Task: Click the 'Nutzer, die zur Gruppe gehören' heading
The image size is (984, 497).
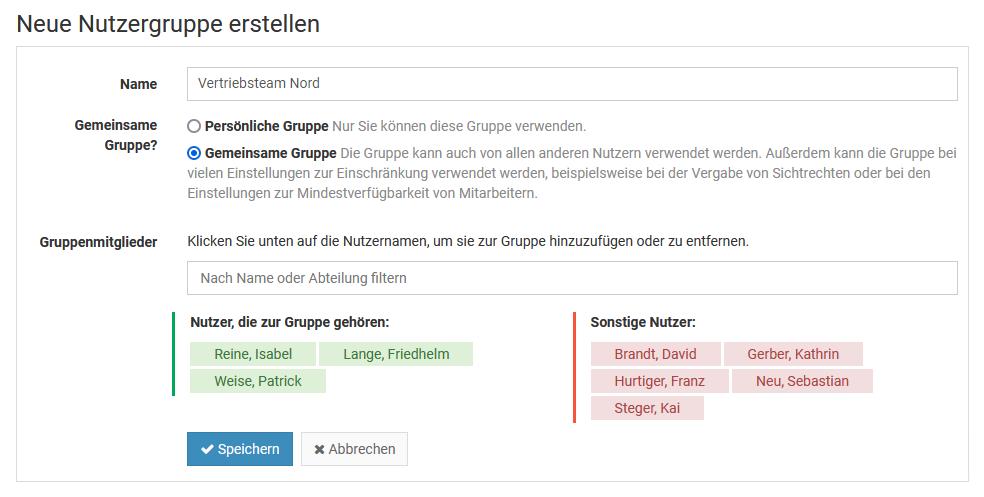Action: 290,323
